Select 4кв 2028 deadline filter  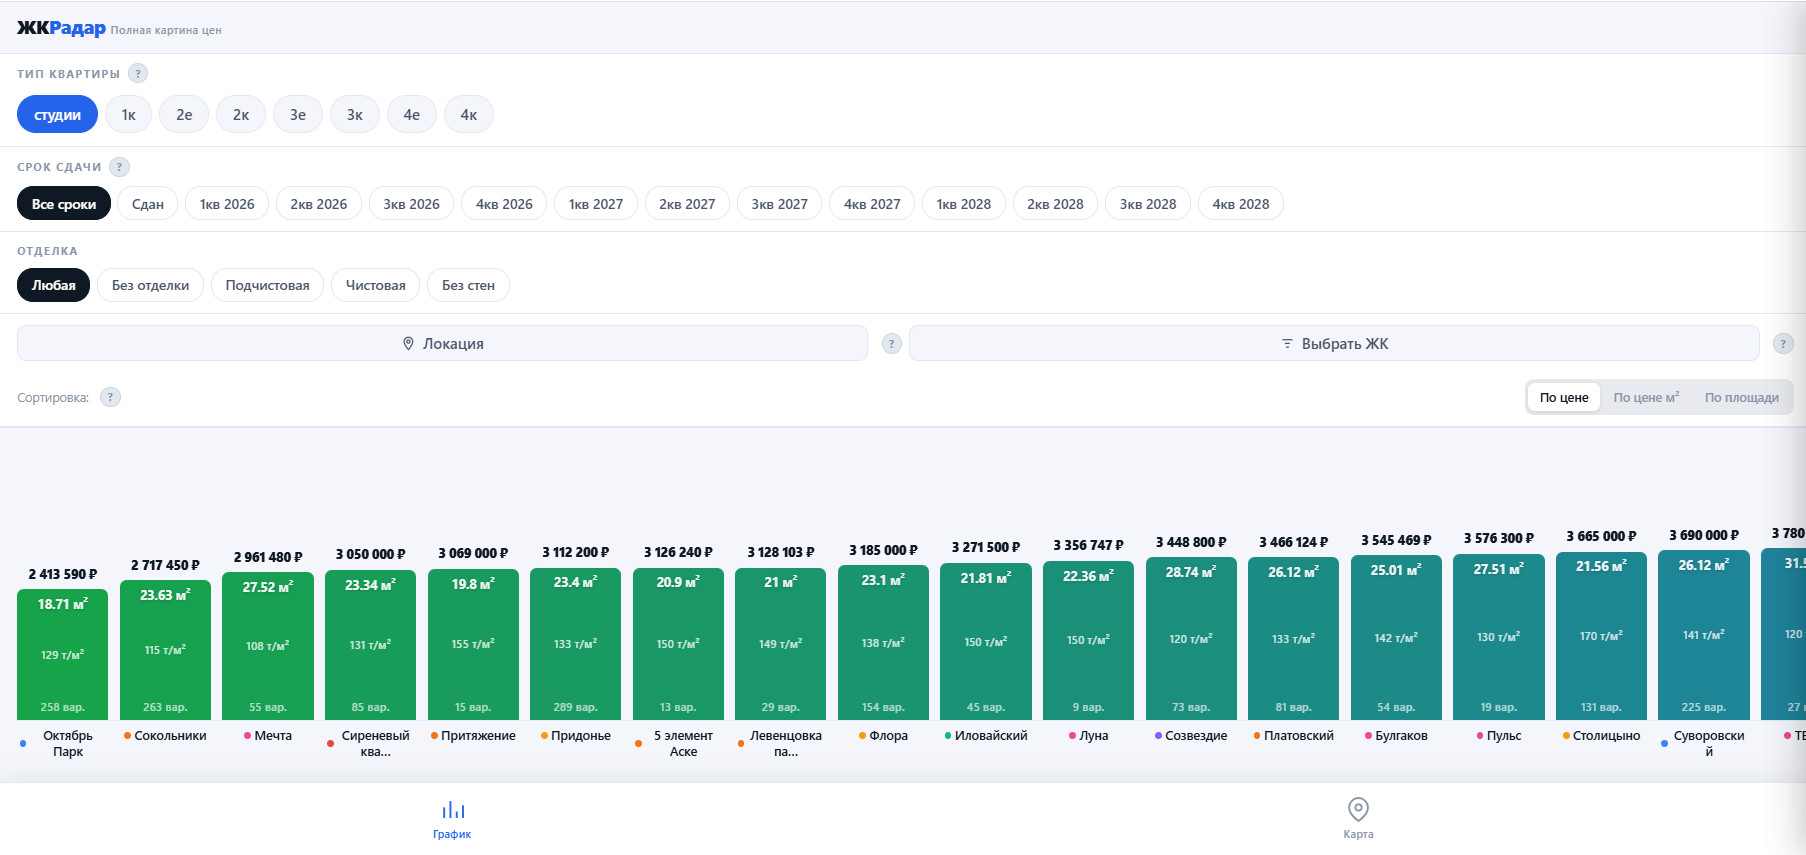click(1241, 204)
